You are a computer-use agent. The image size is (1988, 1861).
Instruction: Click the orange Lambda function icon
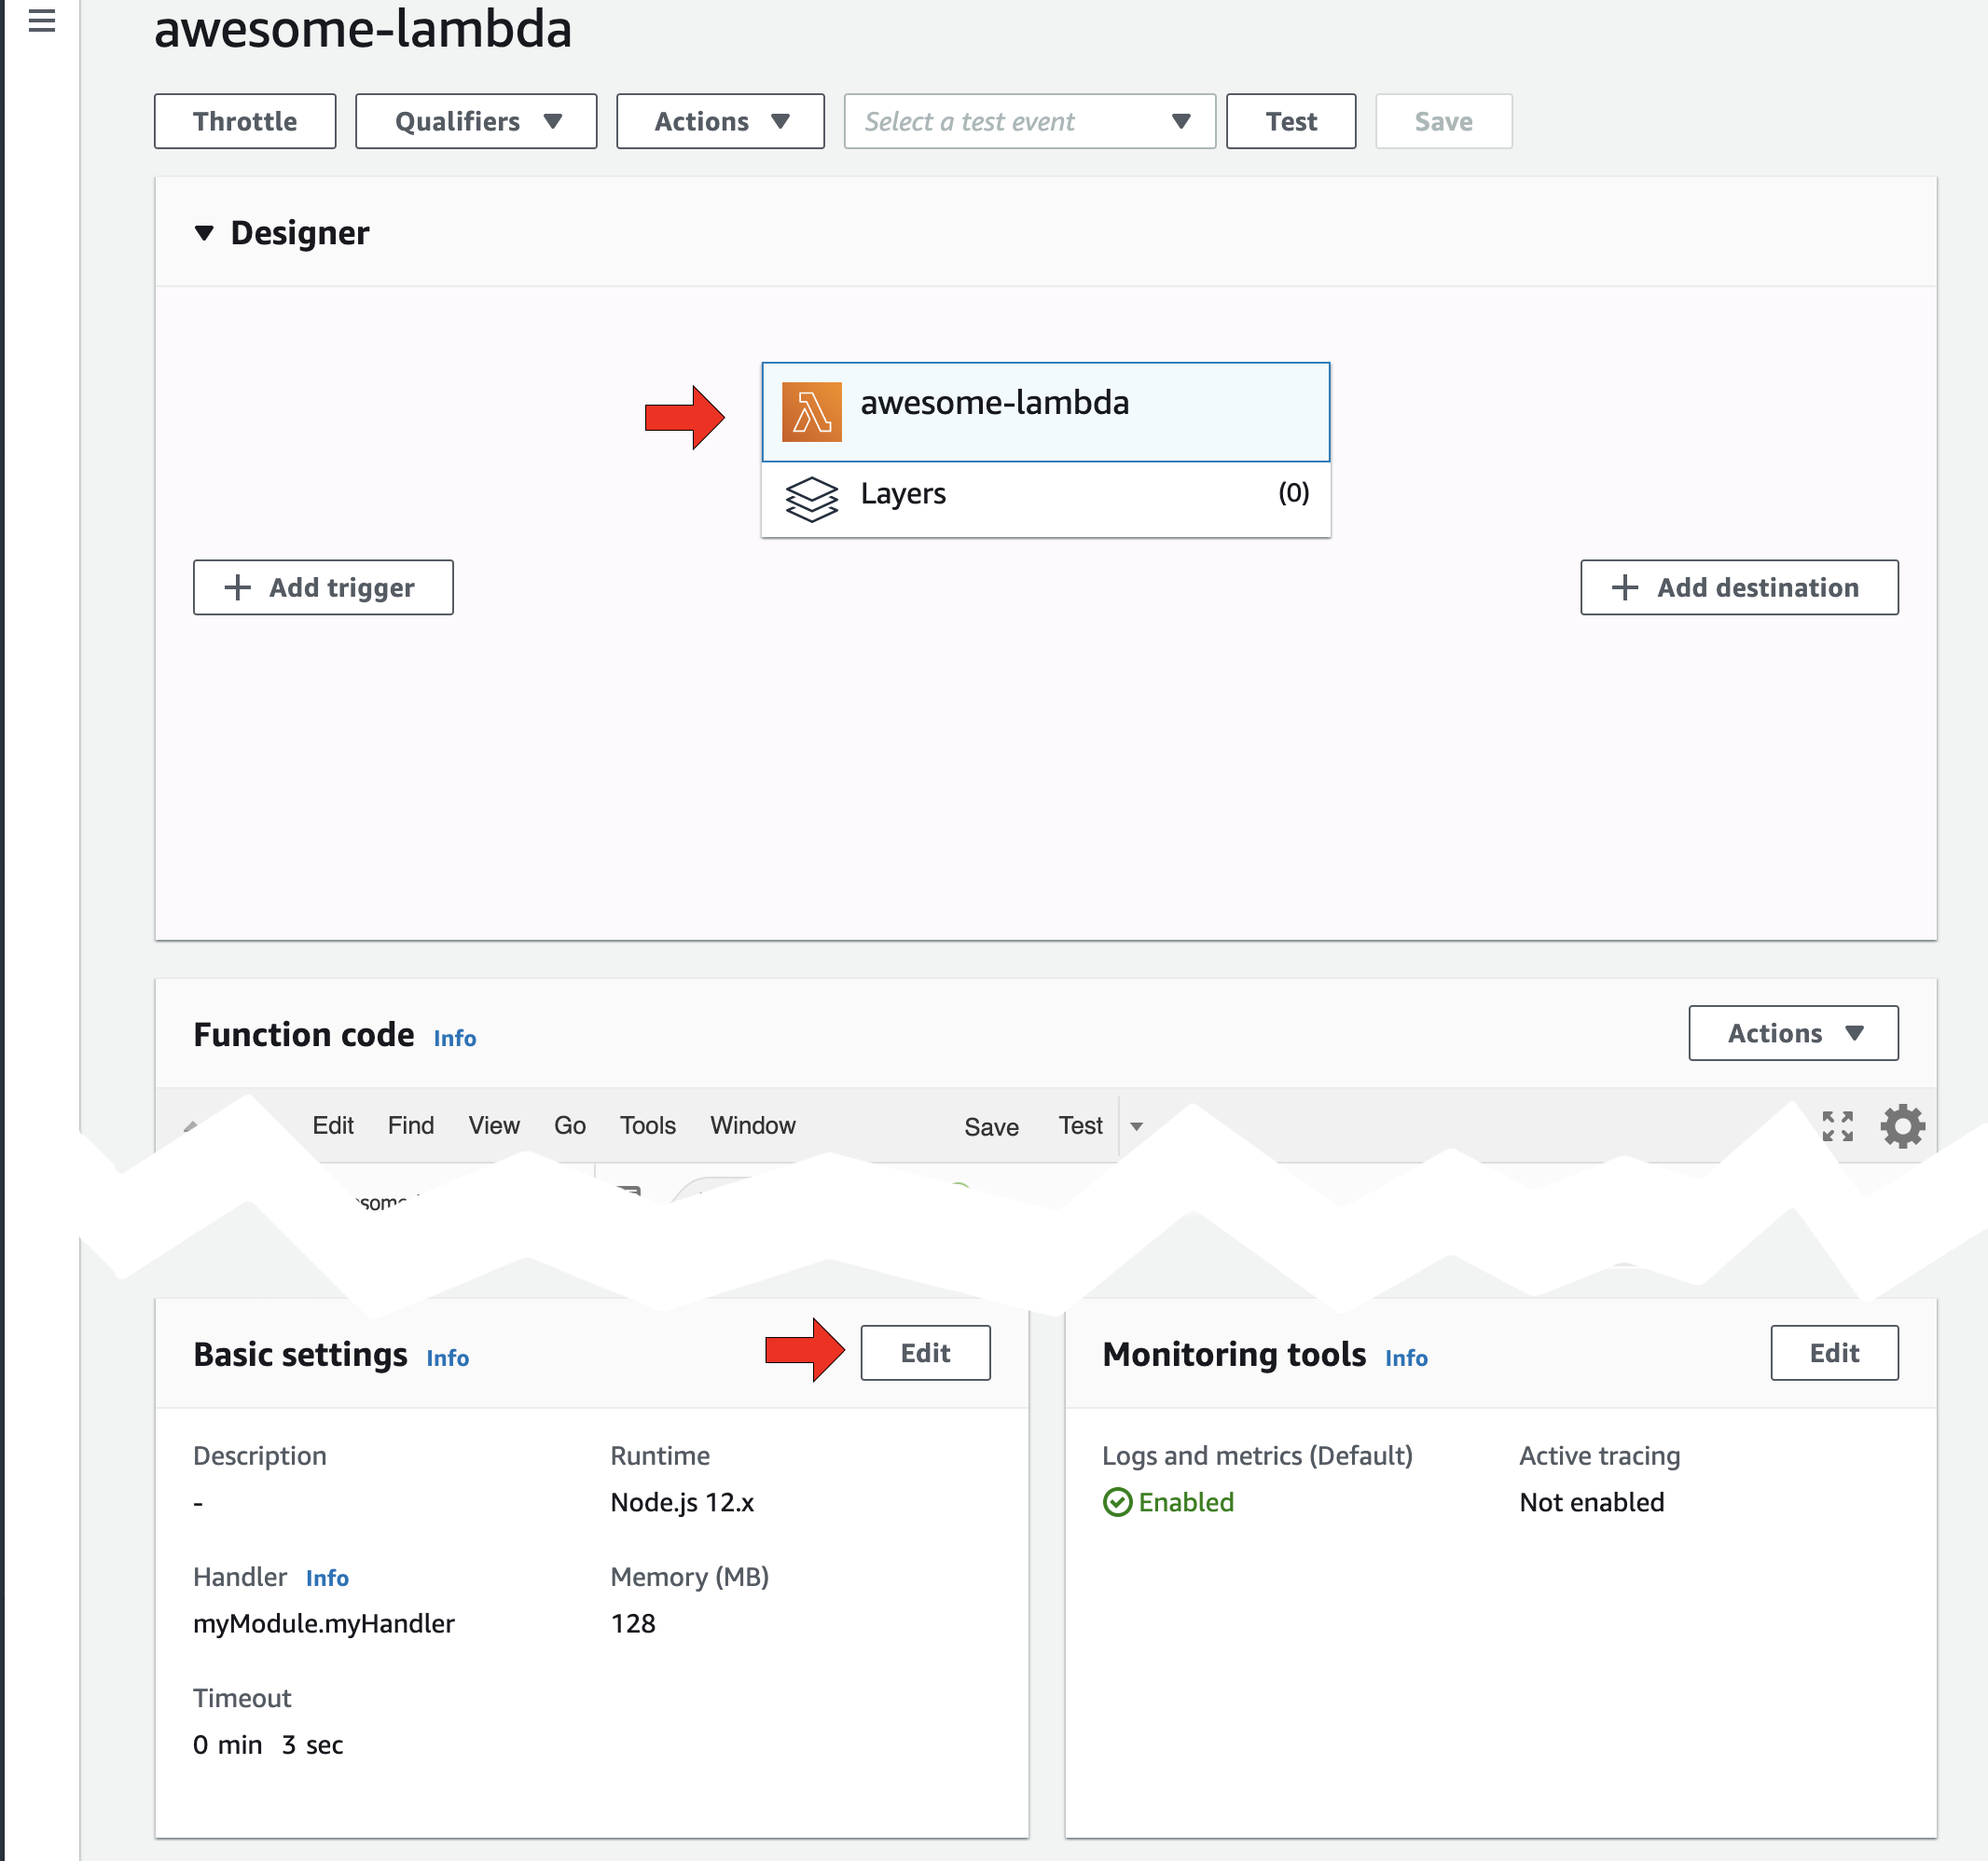(811, 412)
